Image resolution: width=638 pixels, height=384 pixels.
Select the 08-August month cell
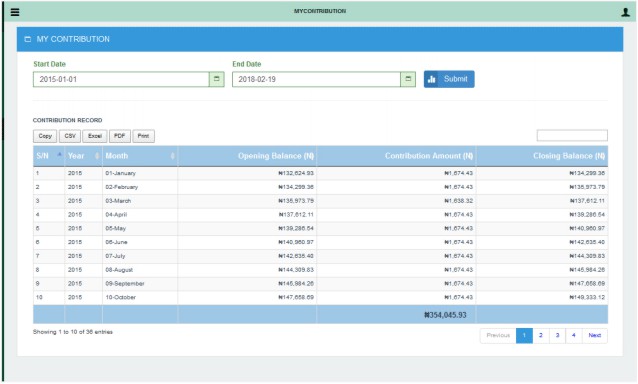tap(140, 270)
